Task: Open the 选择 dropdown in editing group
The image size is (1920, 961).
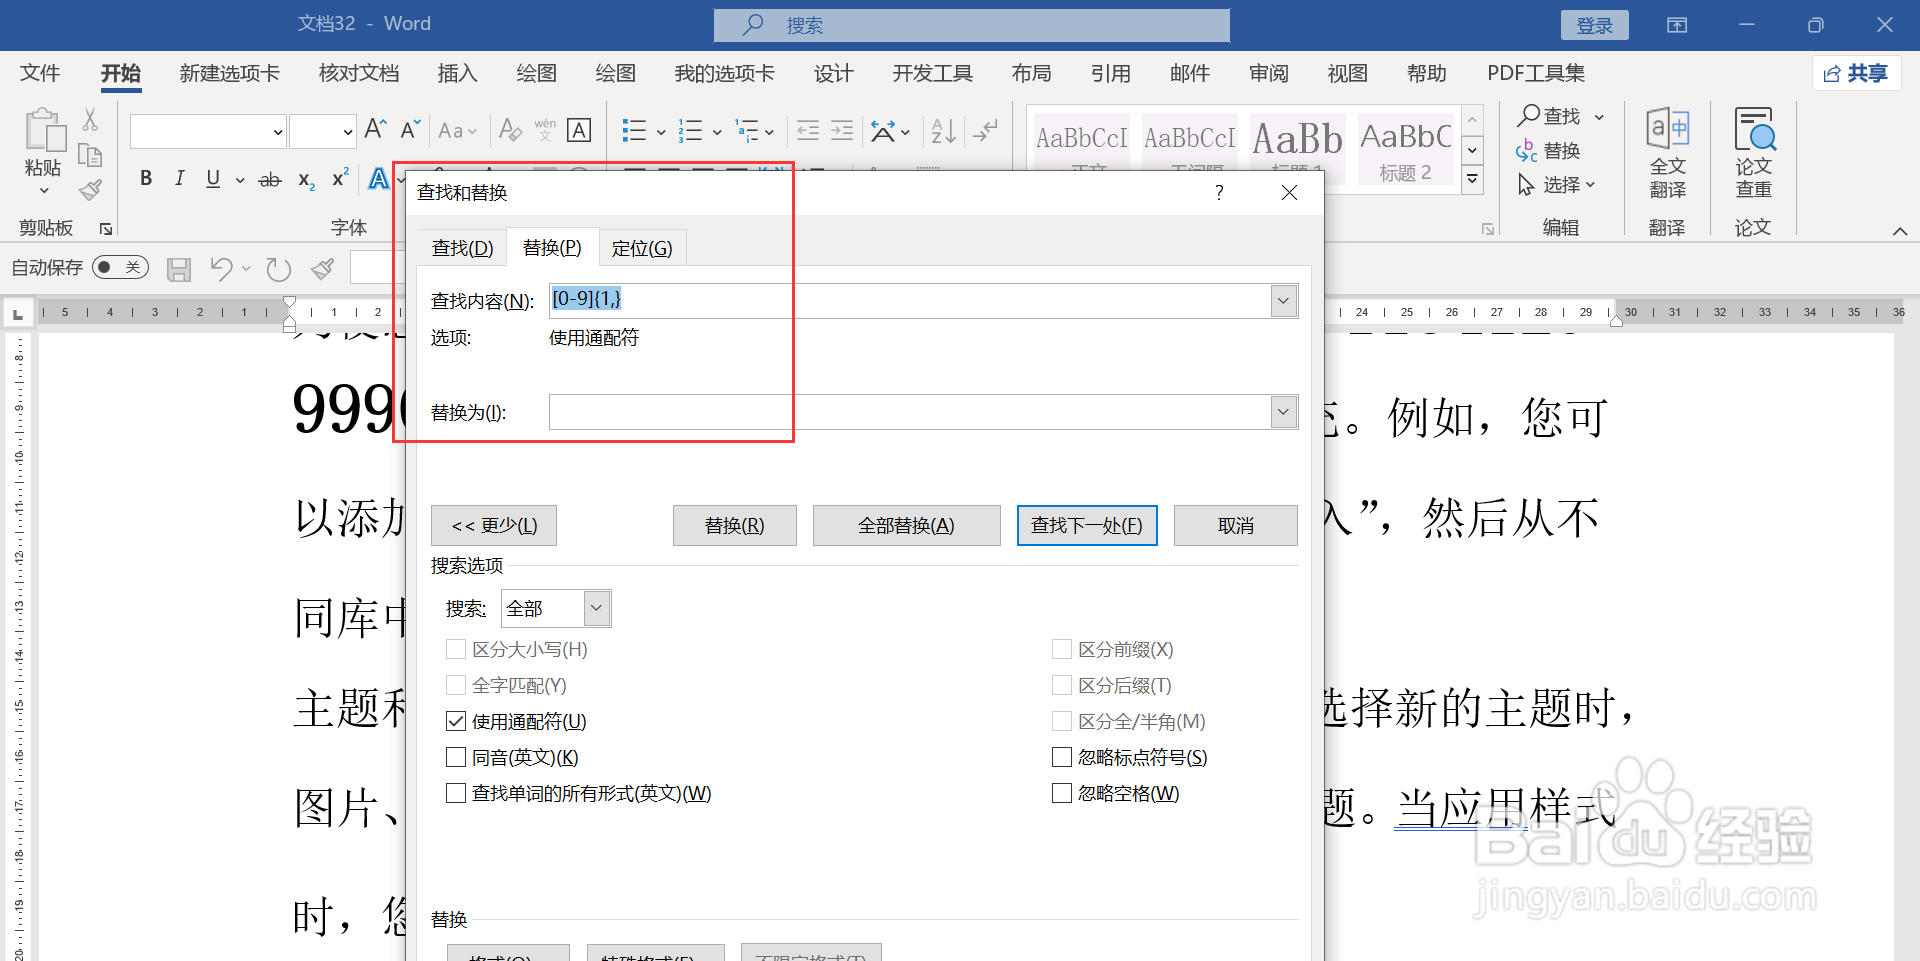Action: pyautogui.click(x=1557, y=185)
